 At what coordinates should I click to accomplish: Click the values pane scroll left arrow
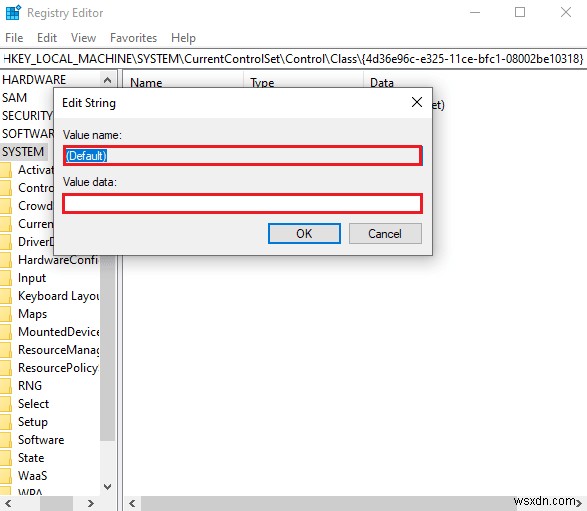click(132, 504)
